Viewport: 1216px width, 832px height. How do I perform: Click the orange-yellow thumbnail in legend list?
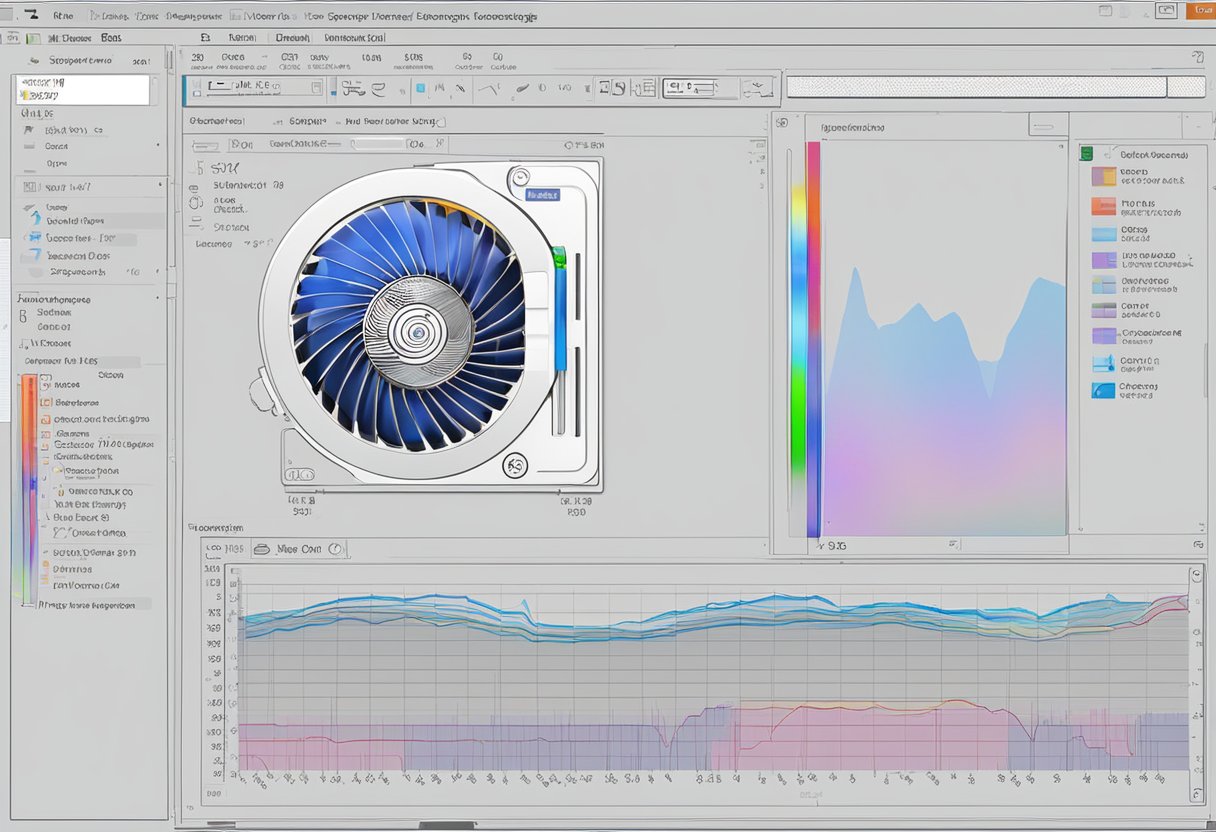click(x=1103, y=177)
